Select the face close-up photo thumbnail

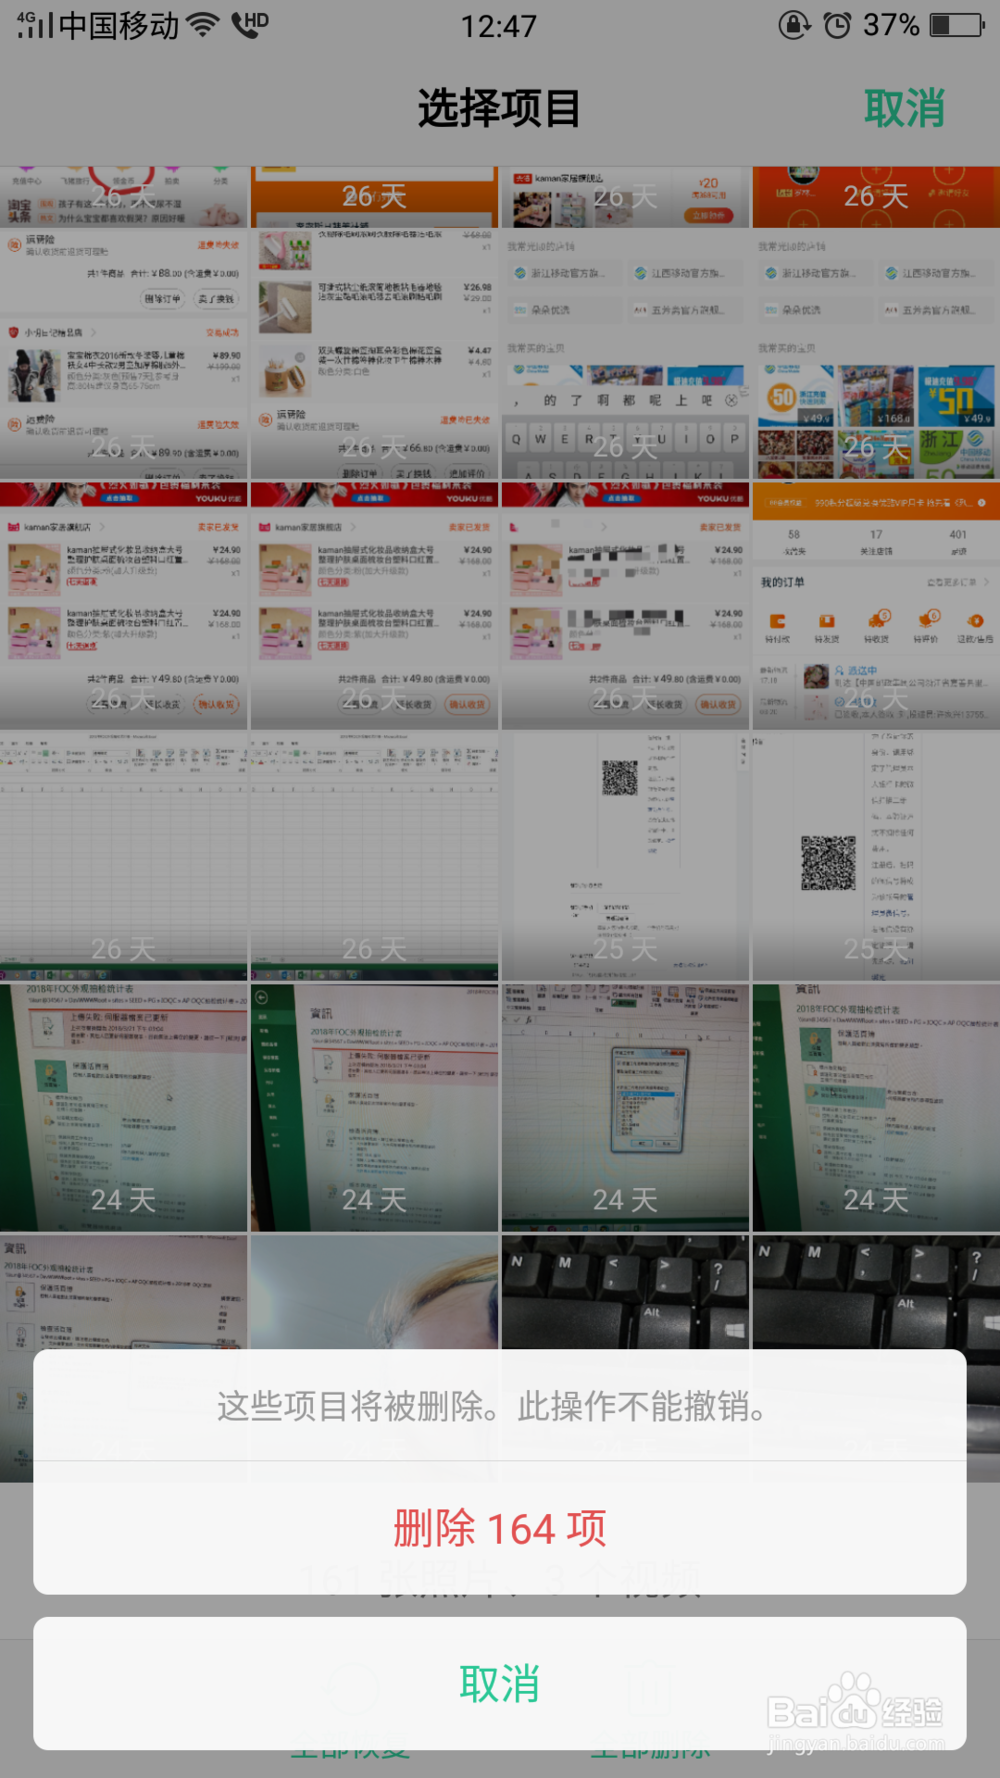click(x=374, y=1292)
